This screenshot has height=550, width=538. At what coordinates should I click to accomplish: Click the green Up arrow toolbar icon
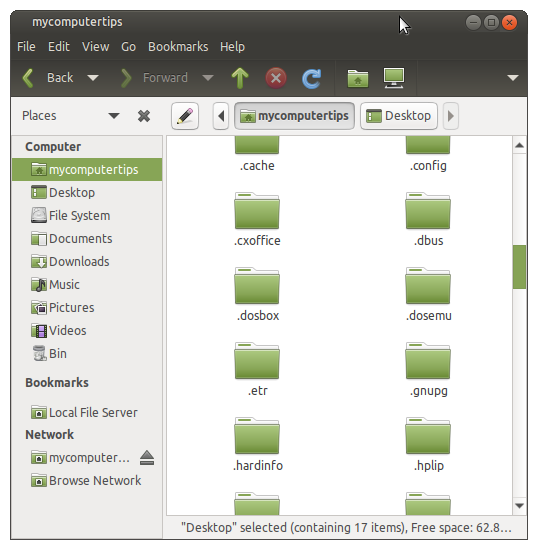click(240, 78)
